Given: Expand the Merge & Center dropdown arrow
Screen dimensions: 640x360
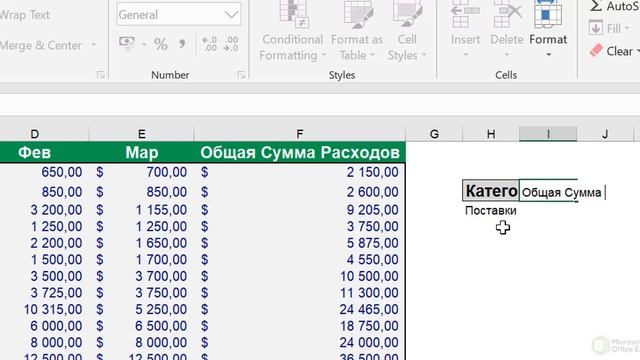Looking at the screenshot, I should [x=94, y=45].
